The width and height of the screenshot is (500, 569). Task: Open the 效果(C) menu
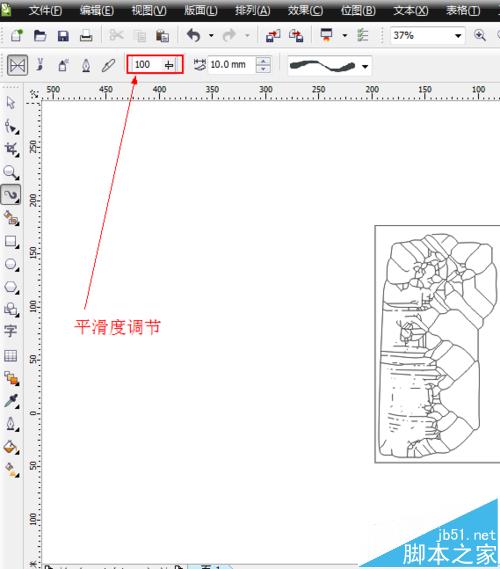point(305,10)
